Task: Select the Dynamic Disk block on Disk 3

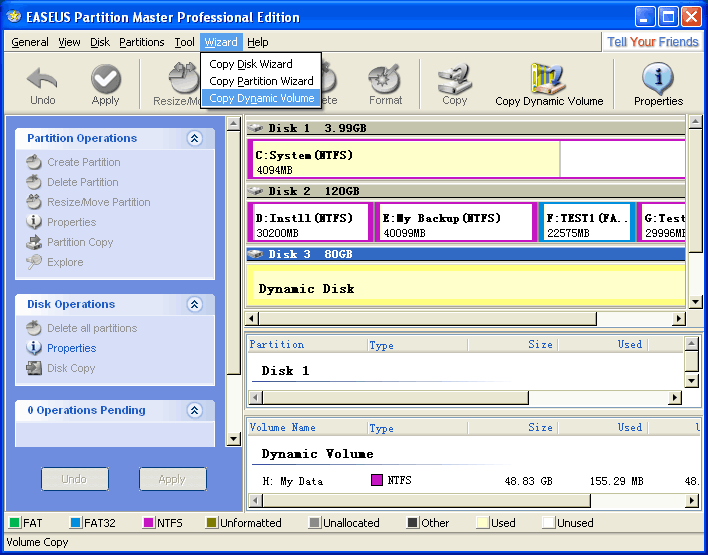Action: [466, 285]
